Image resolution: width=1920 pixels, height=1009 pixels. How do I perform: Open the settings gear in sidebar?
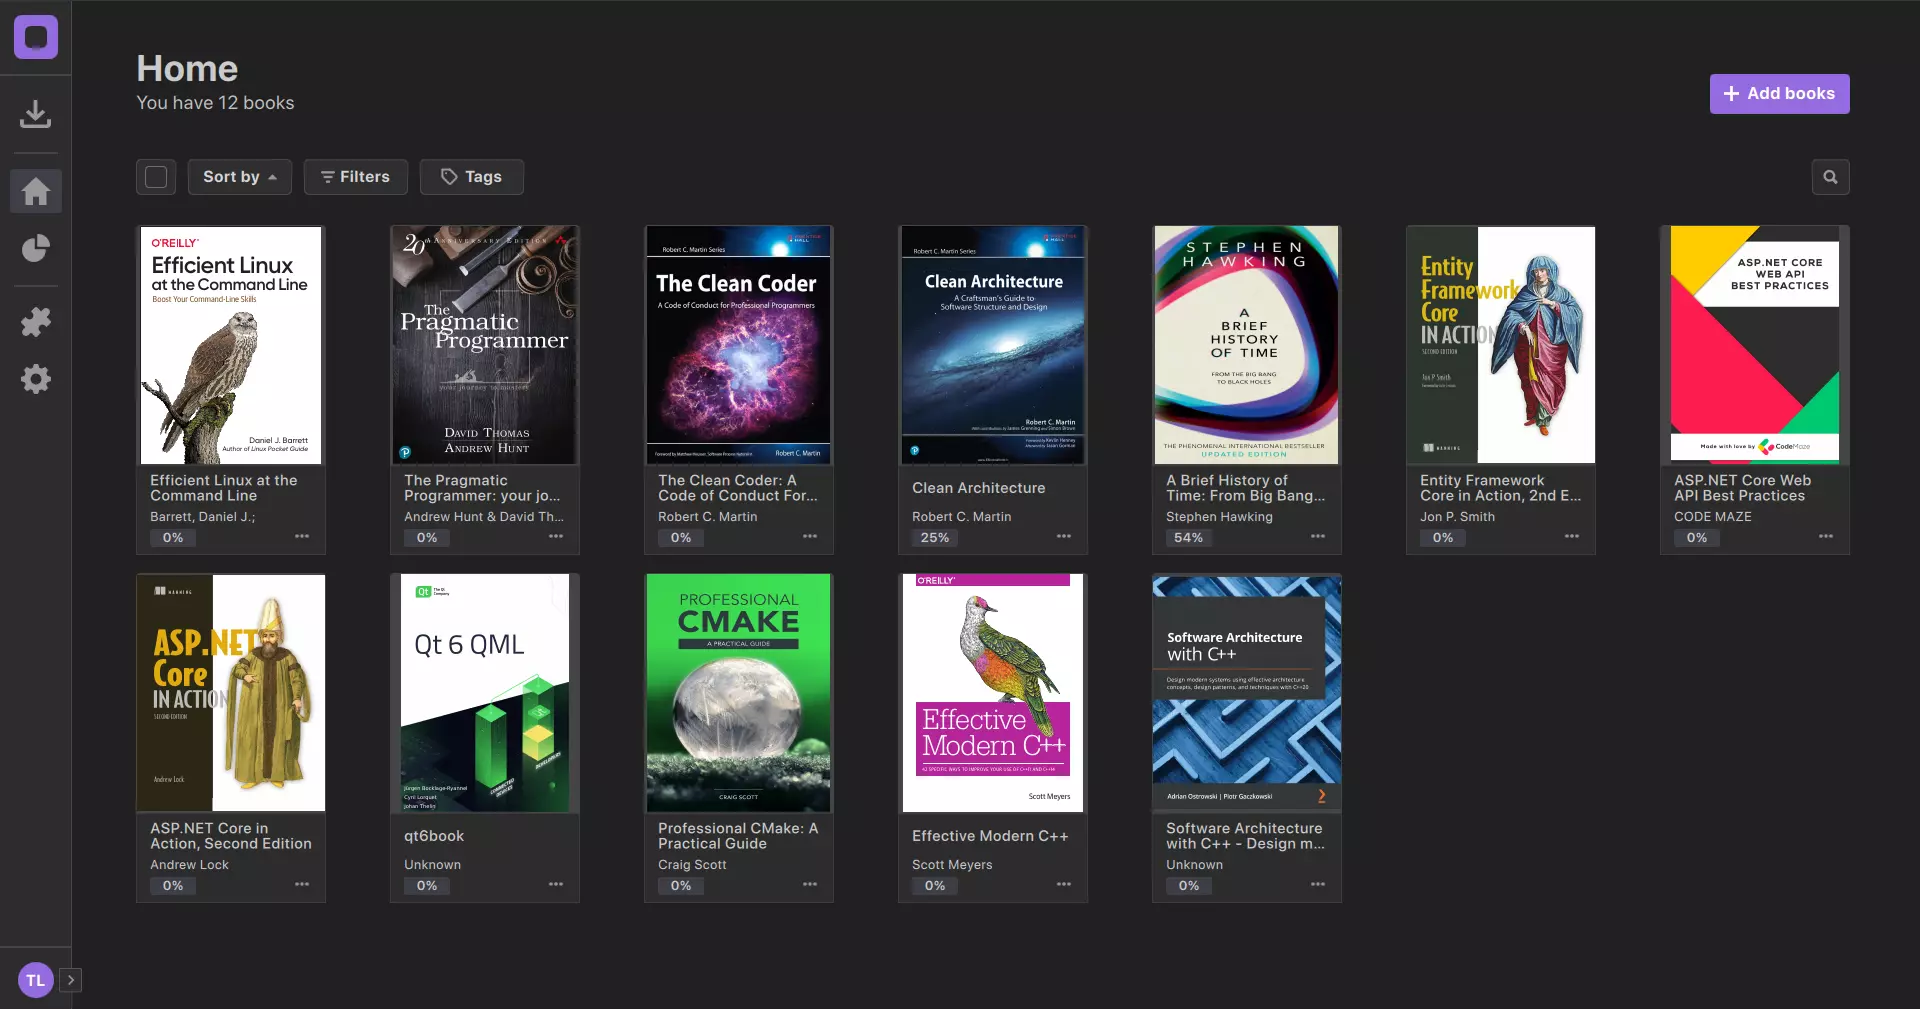tap(35, 379)
